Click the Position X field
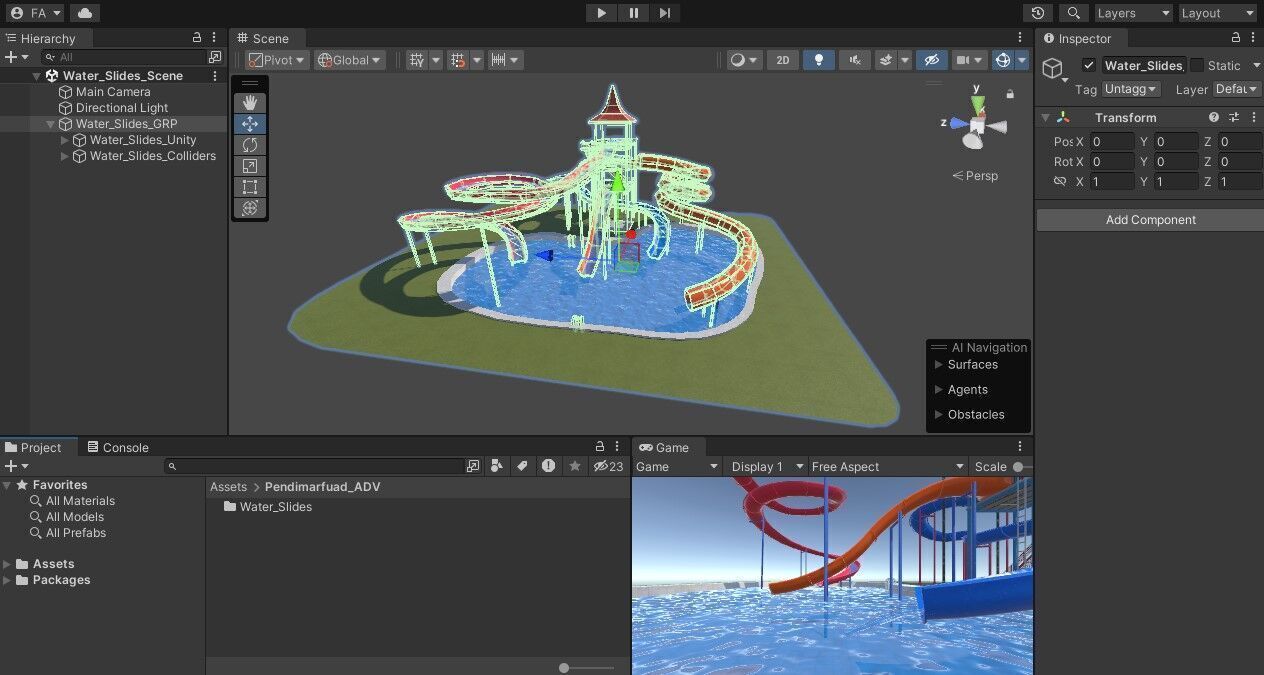1264x675 pixels. (x=1112, y=142)
